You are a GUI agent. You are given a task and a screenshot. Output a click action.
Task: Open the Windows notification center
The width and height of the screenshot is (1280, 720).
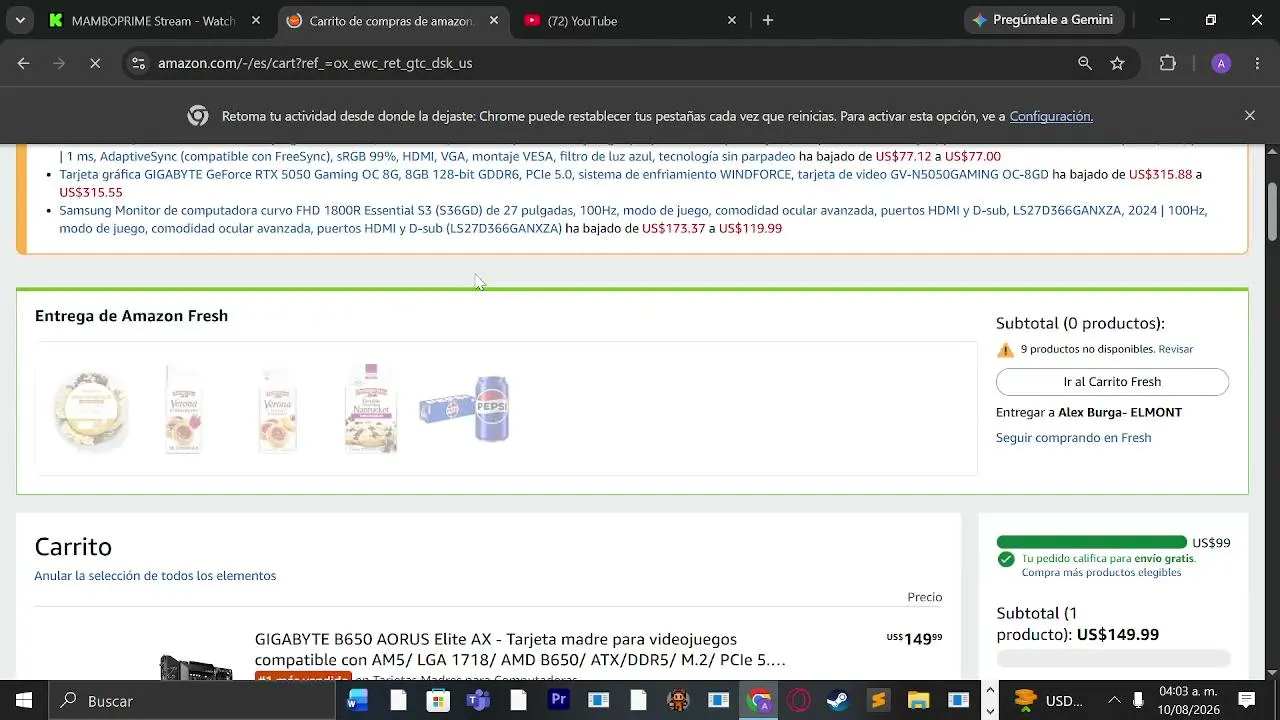pyautogui.click(x=1247, y=701)
